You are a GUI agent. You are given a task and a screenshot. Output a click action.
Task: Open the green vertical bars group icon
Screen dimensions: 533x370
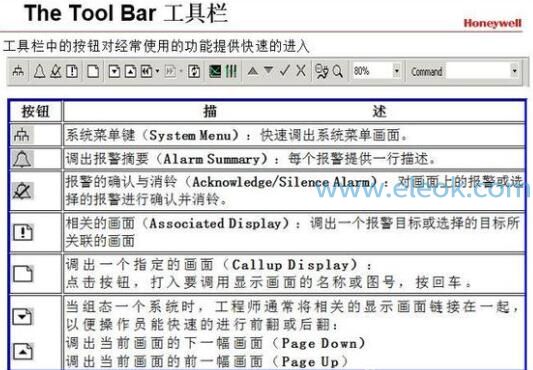231,71
